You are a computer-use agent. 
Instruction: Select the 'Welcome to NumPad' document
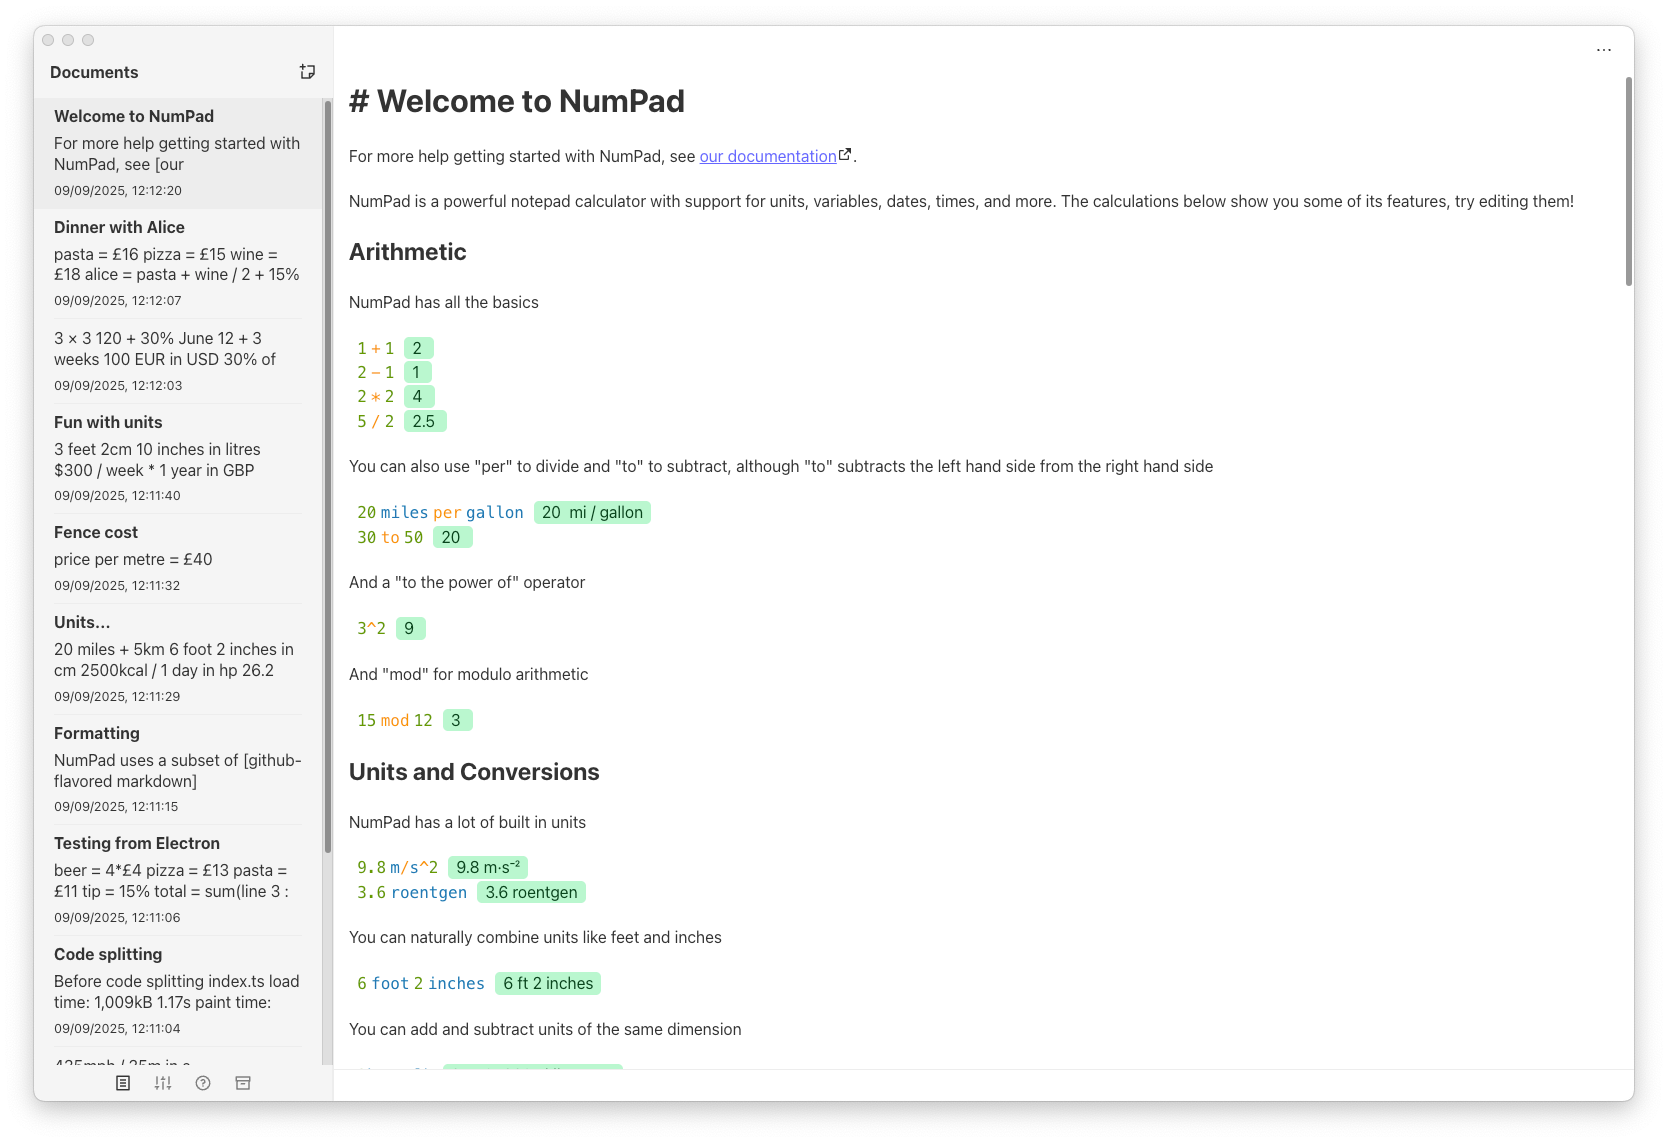(x=178, y=153)
